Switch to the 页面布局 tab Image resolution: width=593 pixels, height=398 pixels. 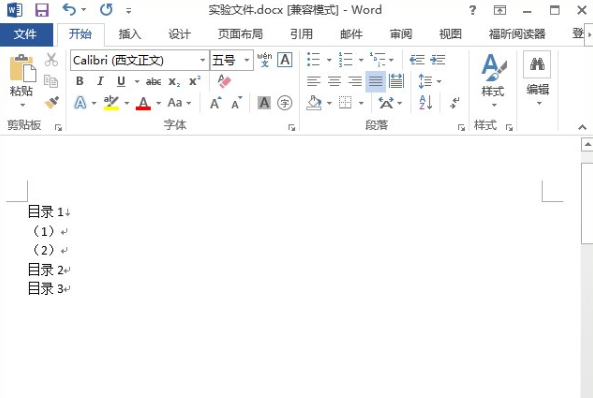point(240,34)
